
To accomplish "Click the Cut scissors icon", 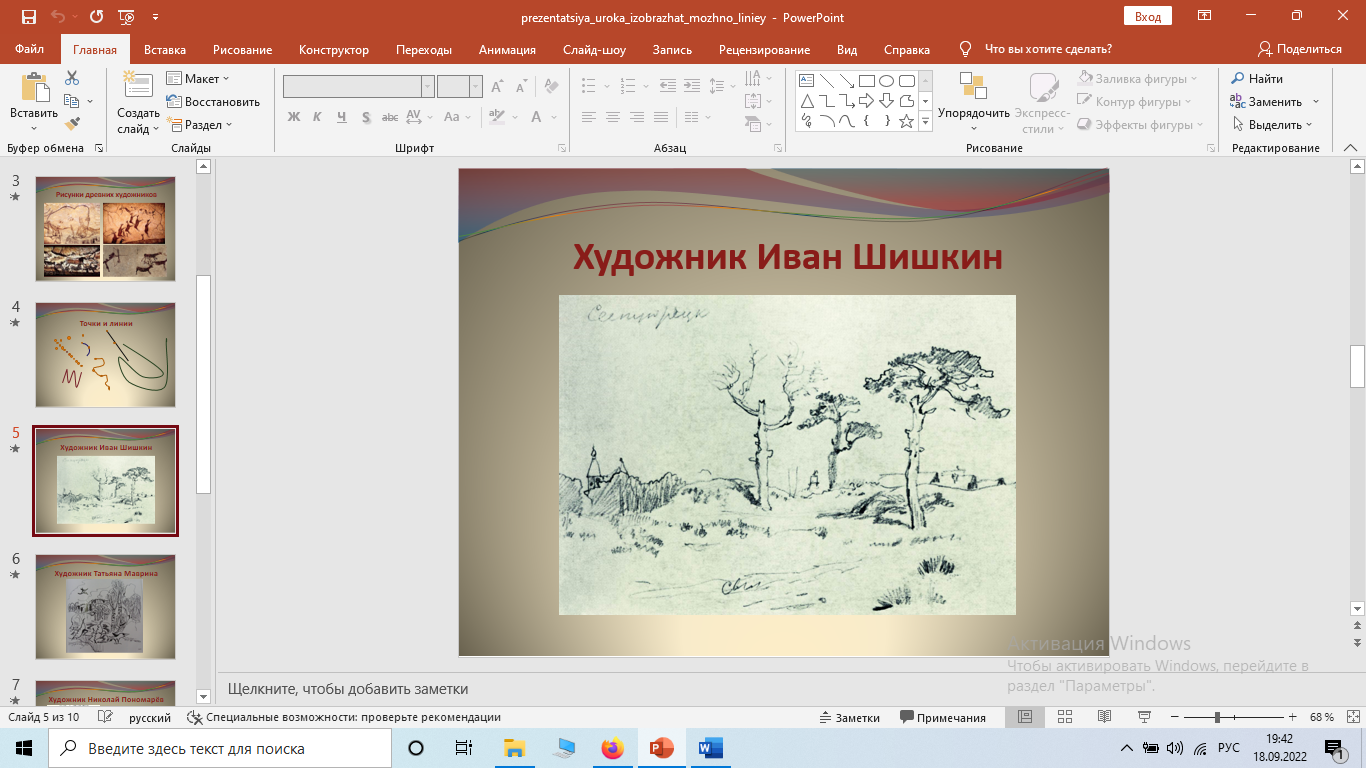I will 72,78.
